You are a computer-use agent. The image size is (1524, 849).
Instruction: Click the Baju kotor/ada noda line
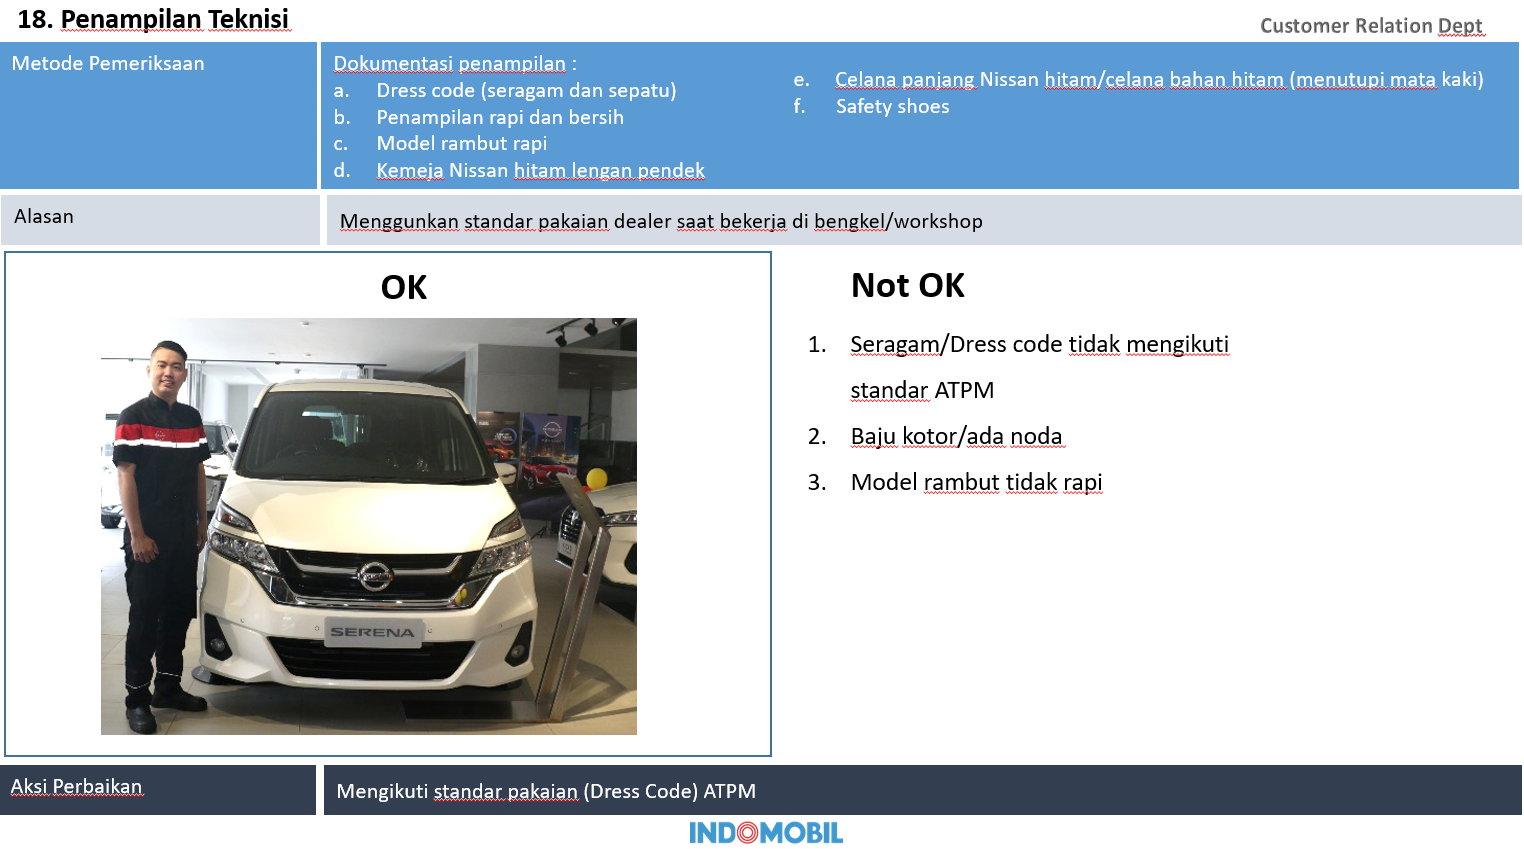tap(957, 436)
